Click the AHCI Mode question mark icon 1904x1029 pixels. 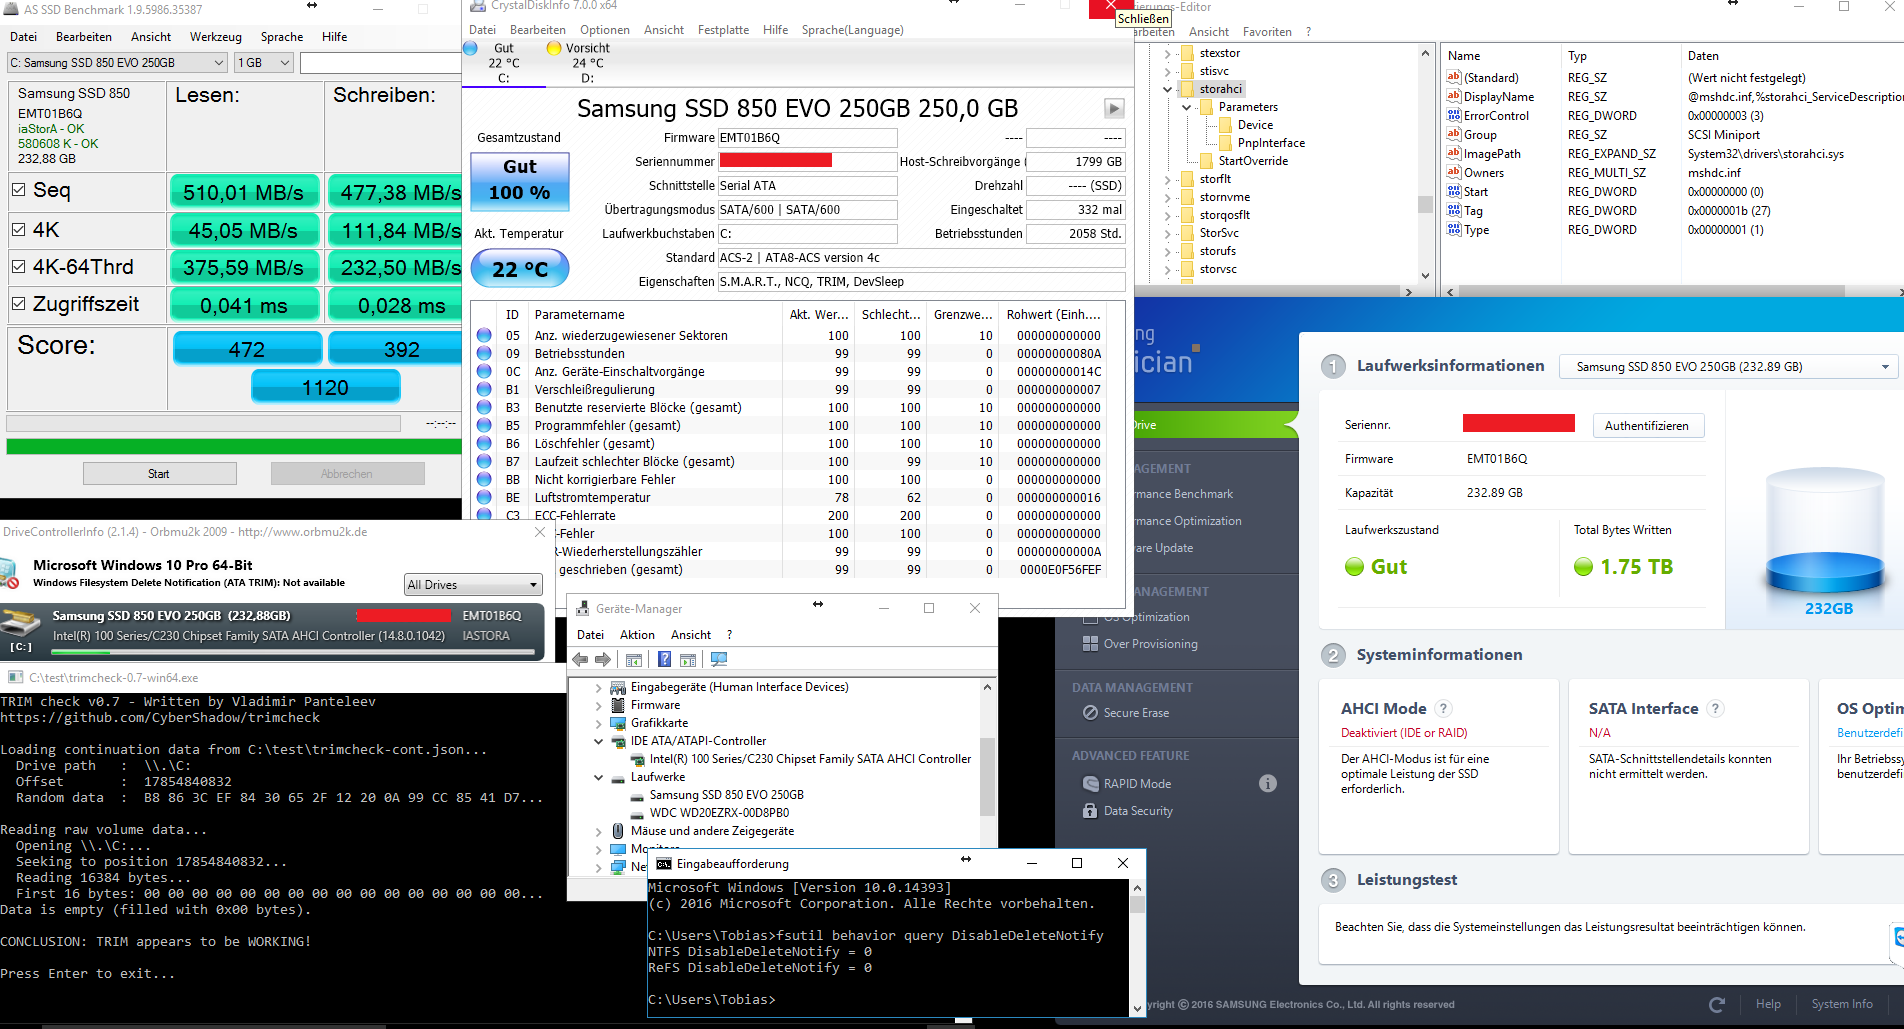1443,709
